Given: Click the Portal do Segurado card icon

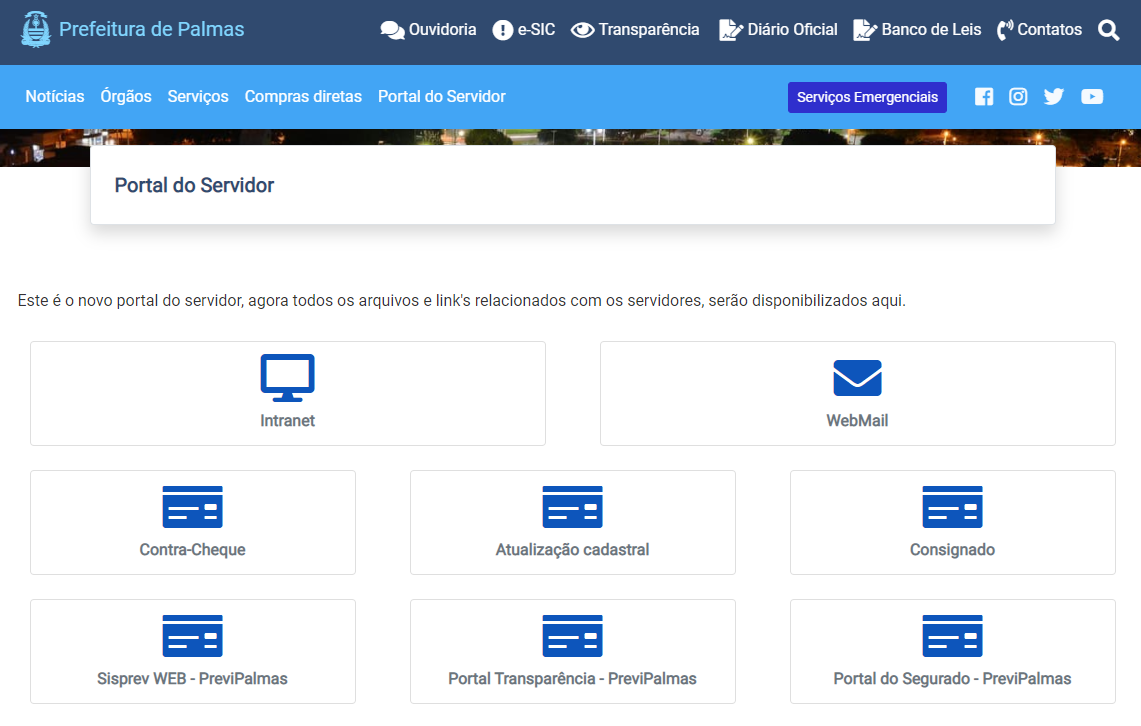Looking at the screenshot, I should (x=953, y=636).
